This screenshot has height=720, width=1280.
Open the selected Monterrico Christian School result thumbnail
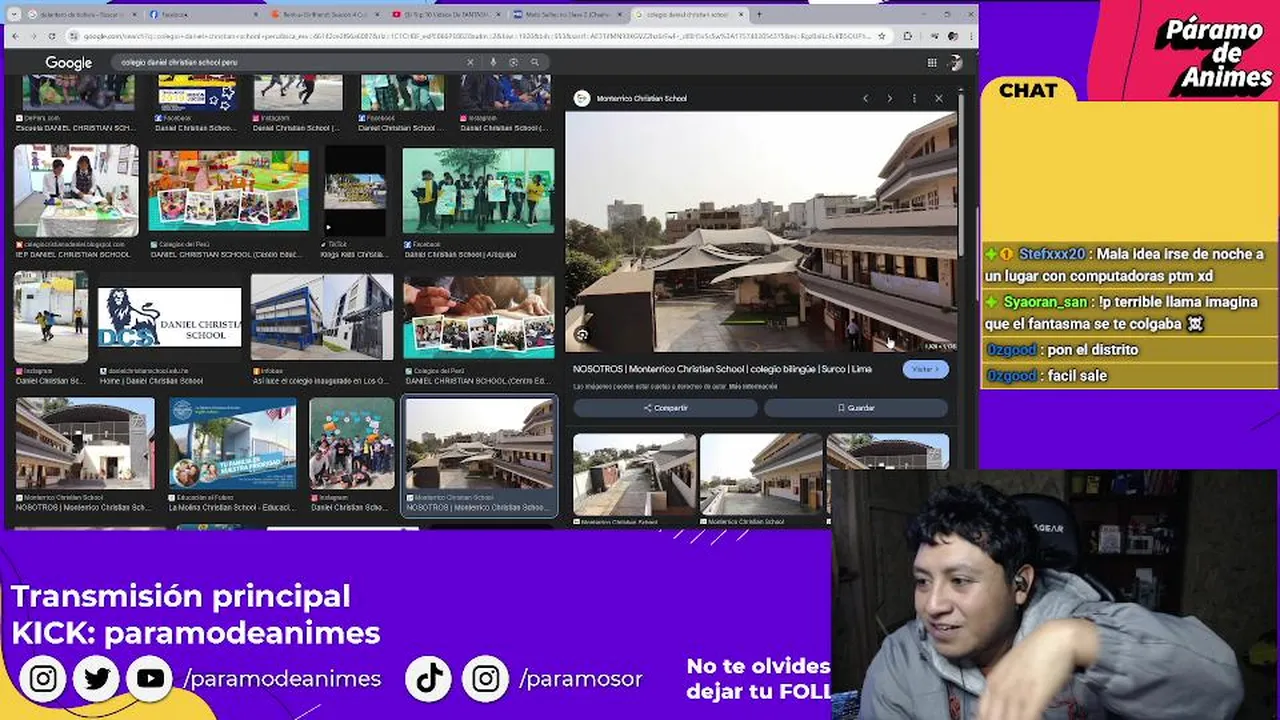pyautogui.click(x=479, y=443)
